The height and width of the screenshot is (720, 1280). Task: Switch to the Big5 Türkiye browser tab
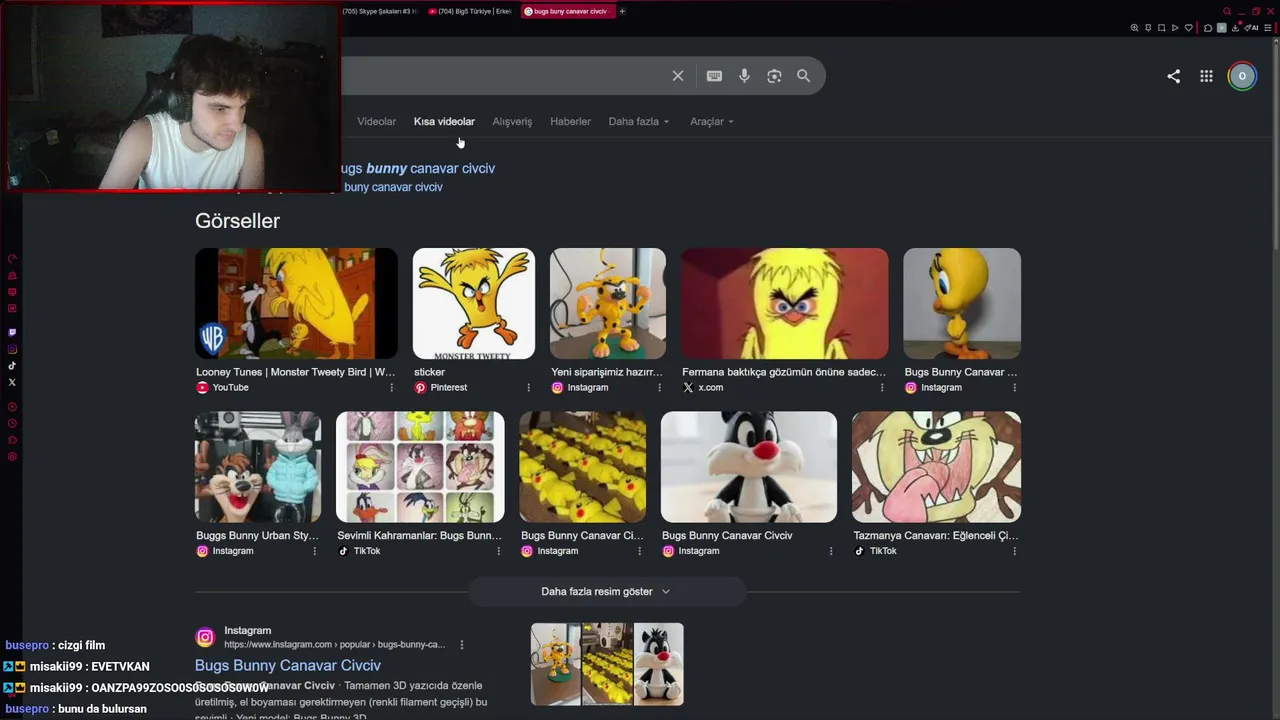469,11
